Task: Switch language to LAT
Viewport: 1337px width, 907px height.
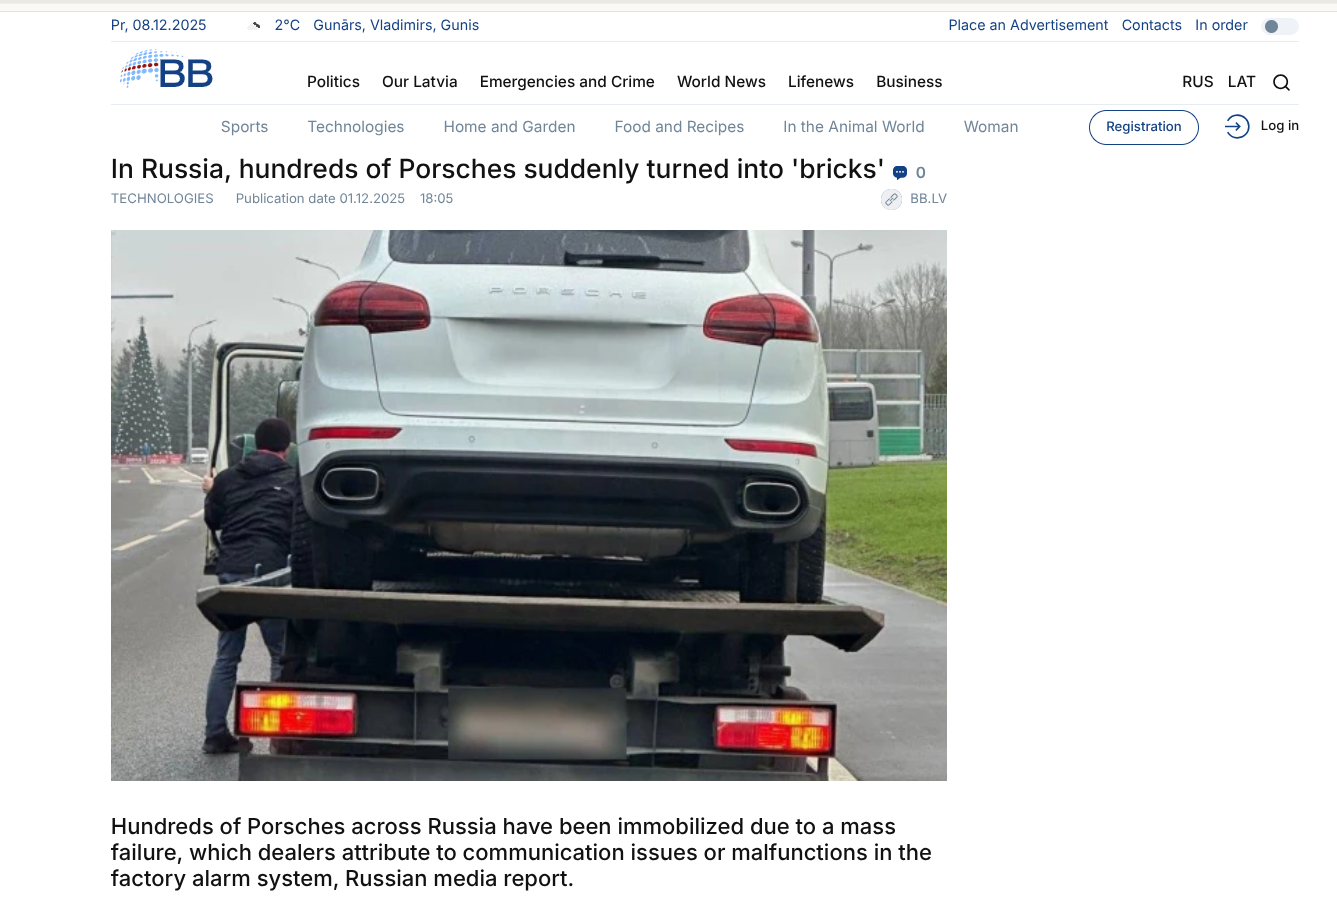Action: tap(1241, 82)
